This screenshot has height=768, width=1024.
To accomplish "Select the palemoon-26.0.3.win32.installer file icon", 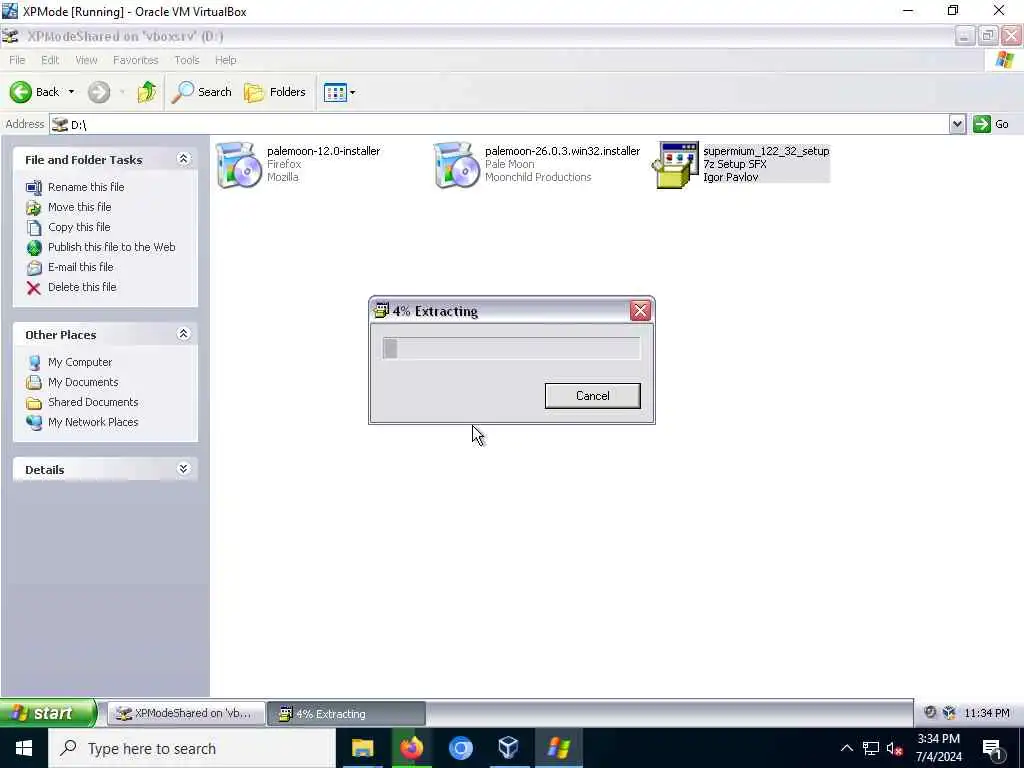I will (x=456, y=165).
